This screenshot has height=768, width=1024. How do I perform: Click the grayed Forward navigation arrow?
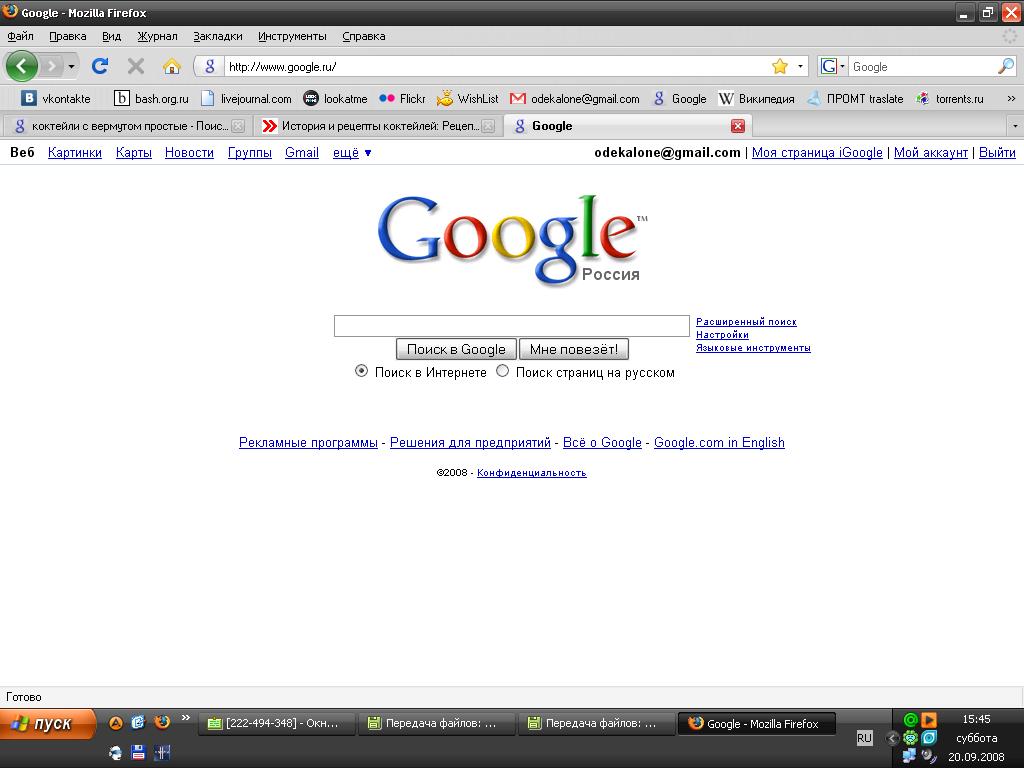(x=52, y=66)
